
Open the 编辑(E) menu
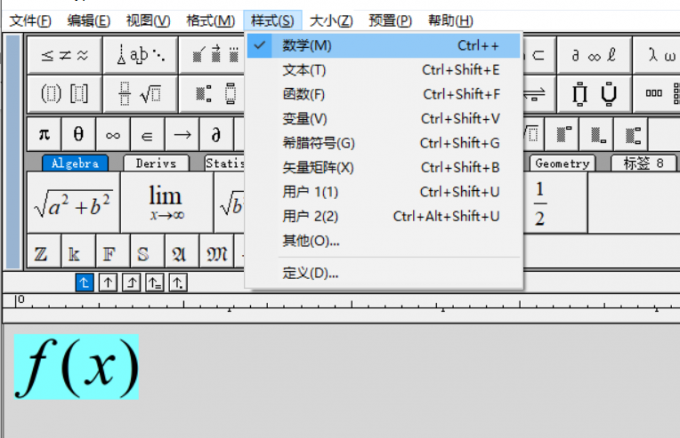coord(89,21)
